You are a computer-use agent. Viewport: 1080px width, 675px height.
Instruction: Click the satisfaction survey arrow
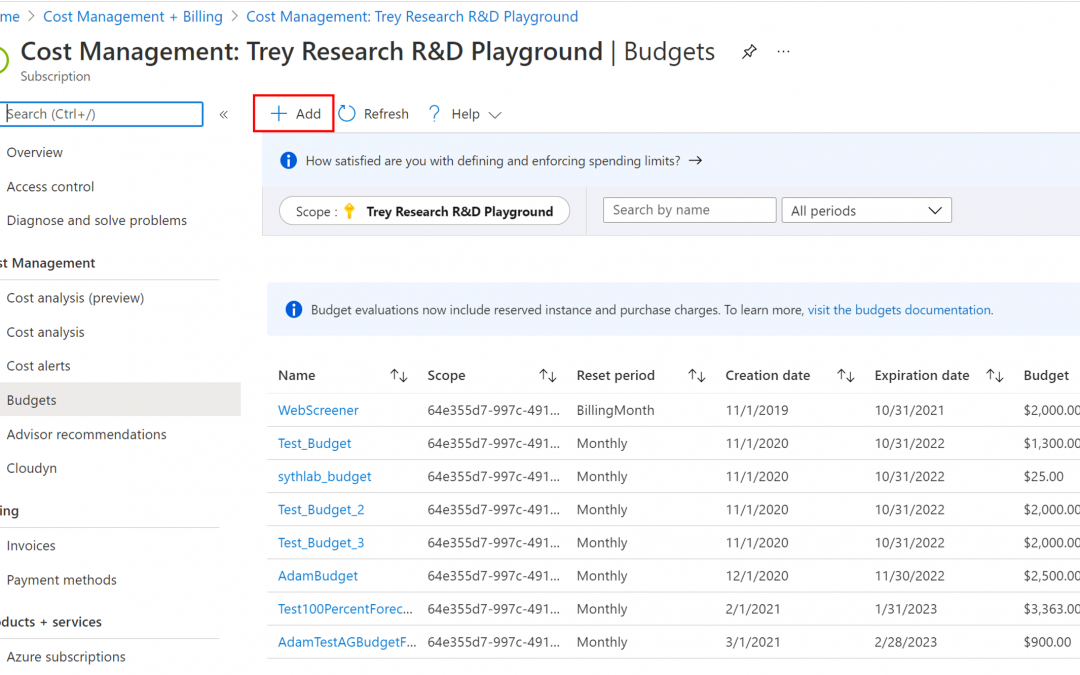[696, 160]
